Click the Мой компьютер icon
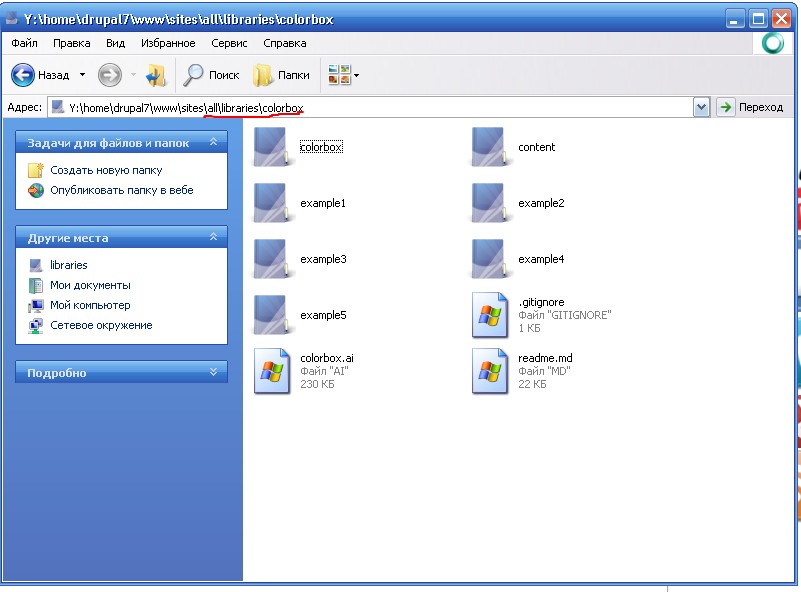The image size is (801, 592). point(36,305)
